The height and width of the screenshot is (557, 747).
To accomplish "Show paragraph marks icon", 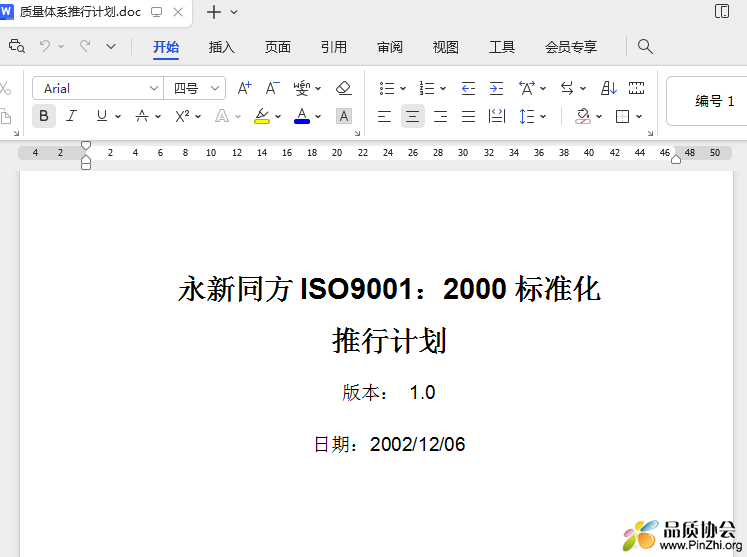I will 636,88.
